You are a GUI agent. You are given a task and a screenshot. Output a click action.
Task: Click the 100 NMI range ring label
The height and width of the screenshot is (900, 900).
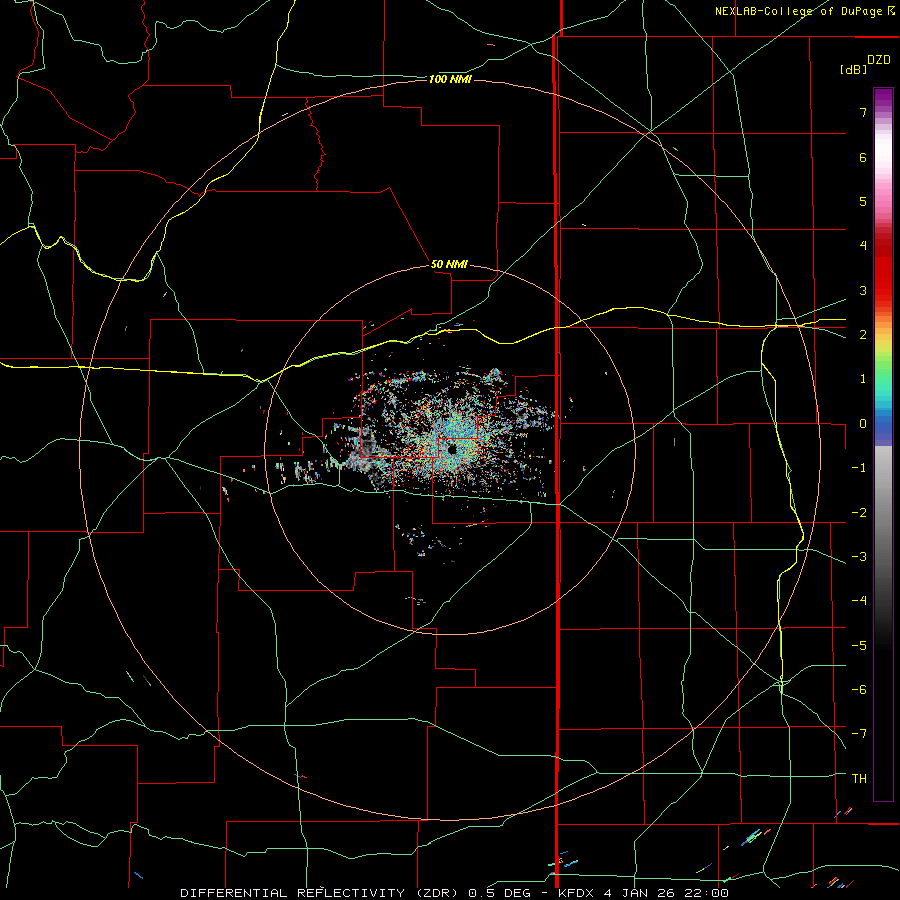[450, 79]
